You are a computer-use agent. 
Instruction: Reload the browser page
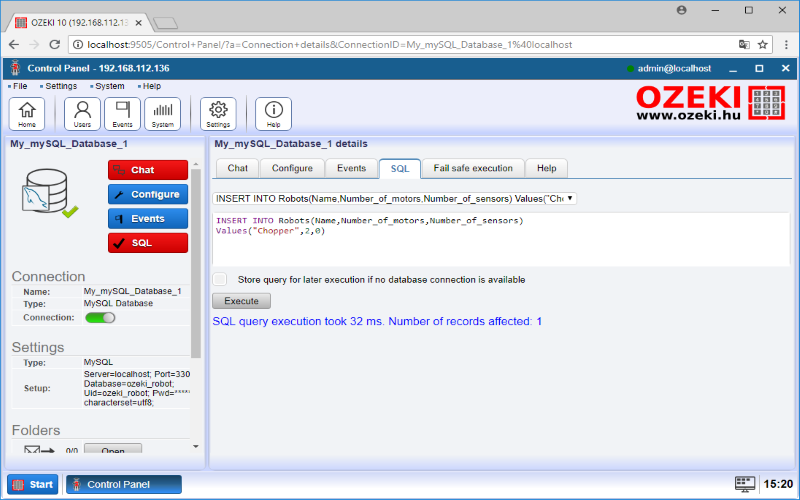[x=55, y=44]
